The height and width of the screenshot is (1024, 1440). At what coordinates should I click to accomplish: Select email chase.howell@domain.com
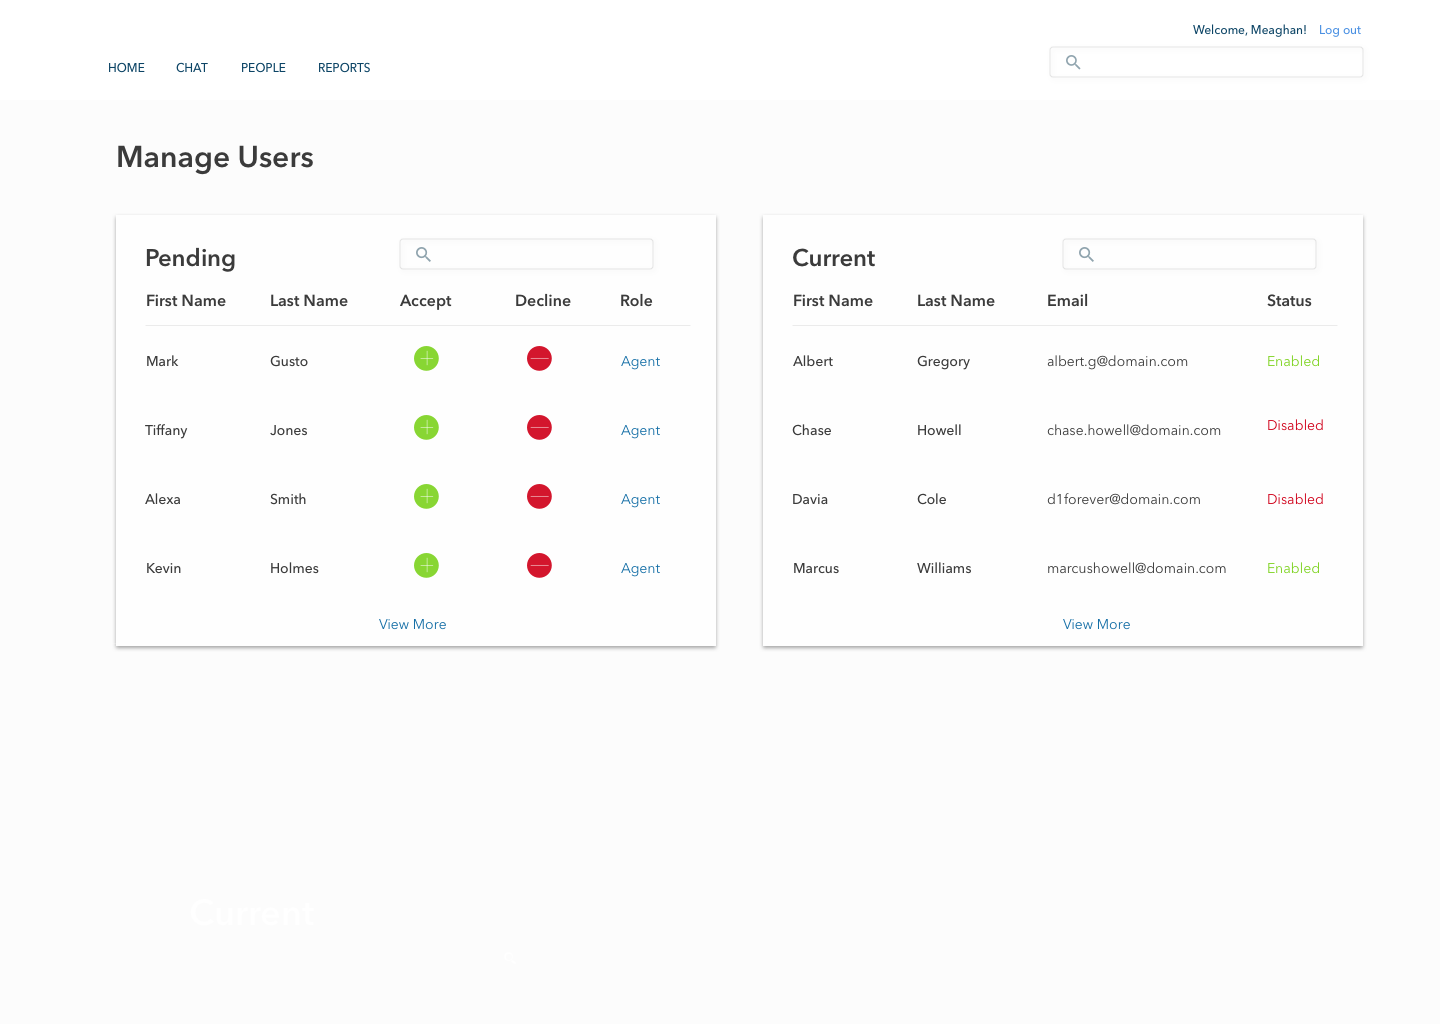1134,430
